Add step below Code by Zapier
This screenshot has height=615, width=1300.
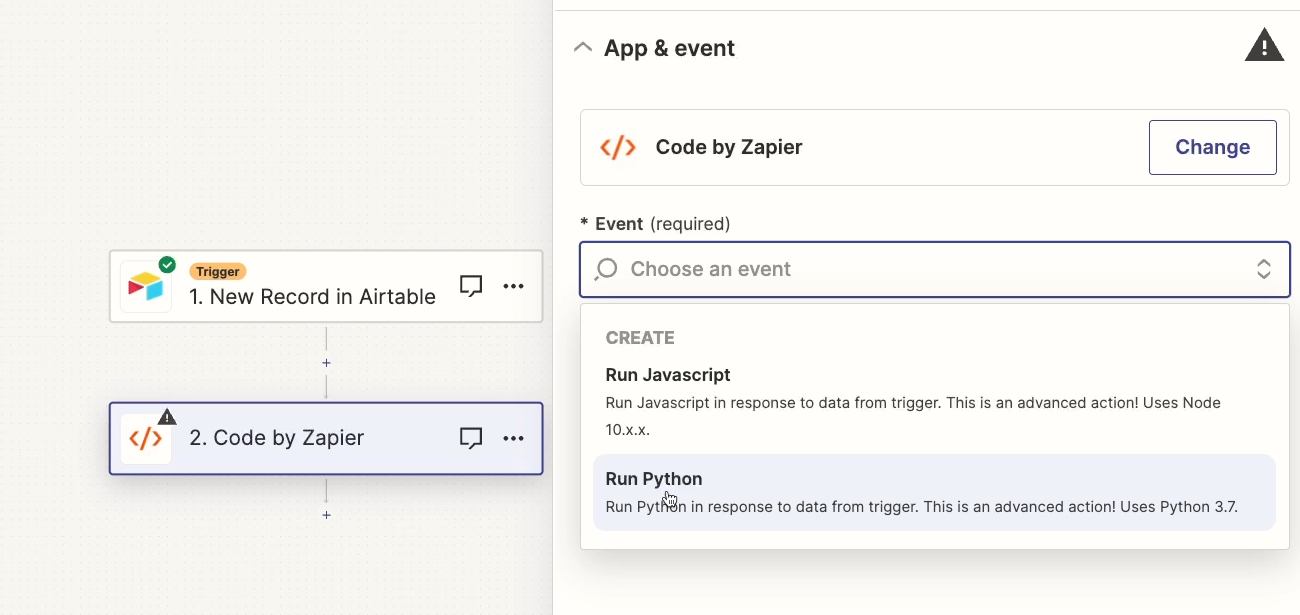pos(326,515)
